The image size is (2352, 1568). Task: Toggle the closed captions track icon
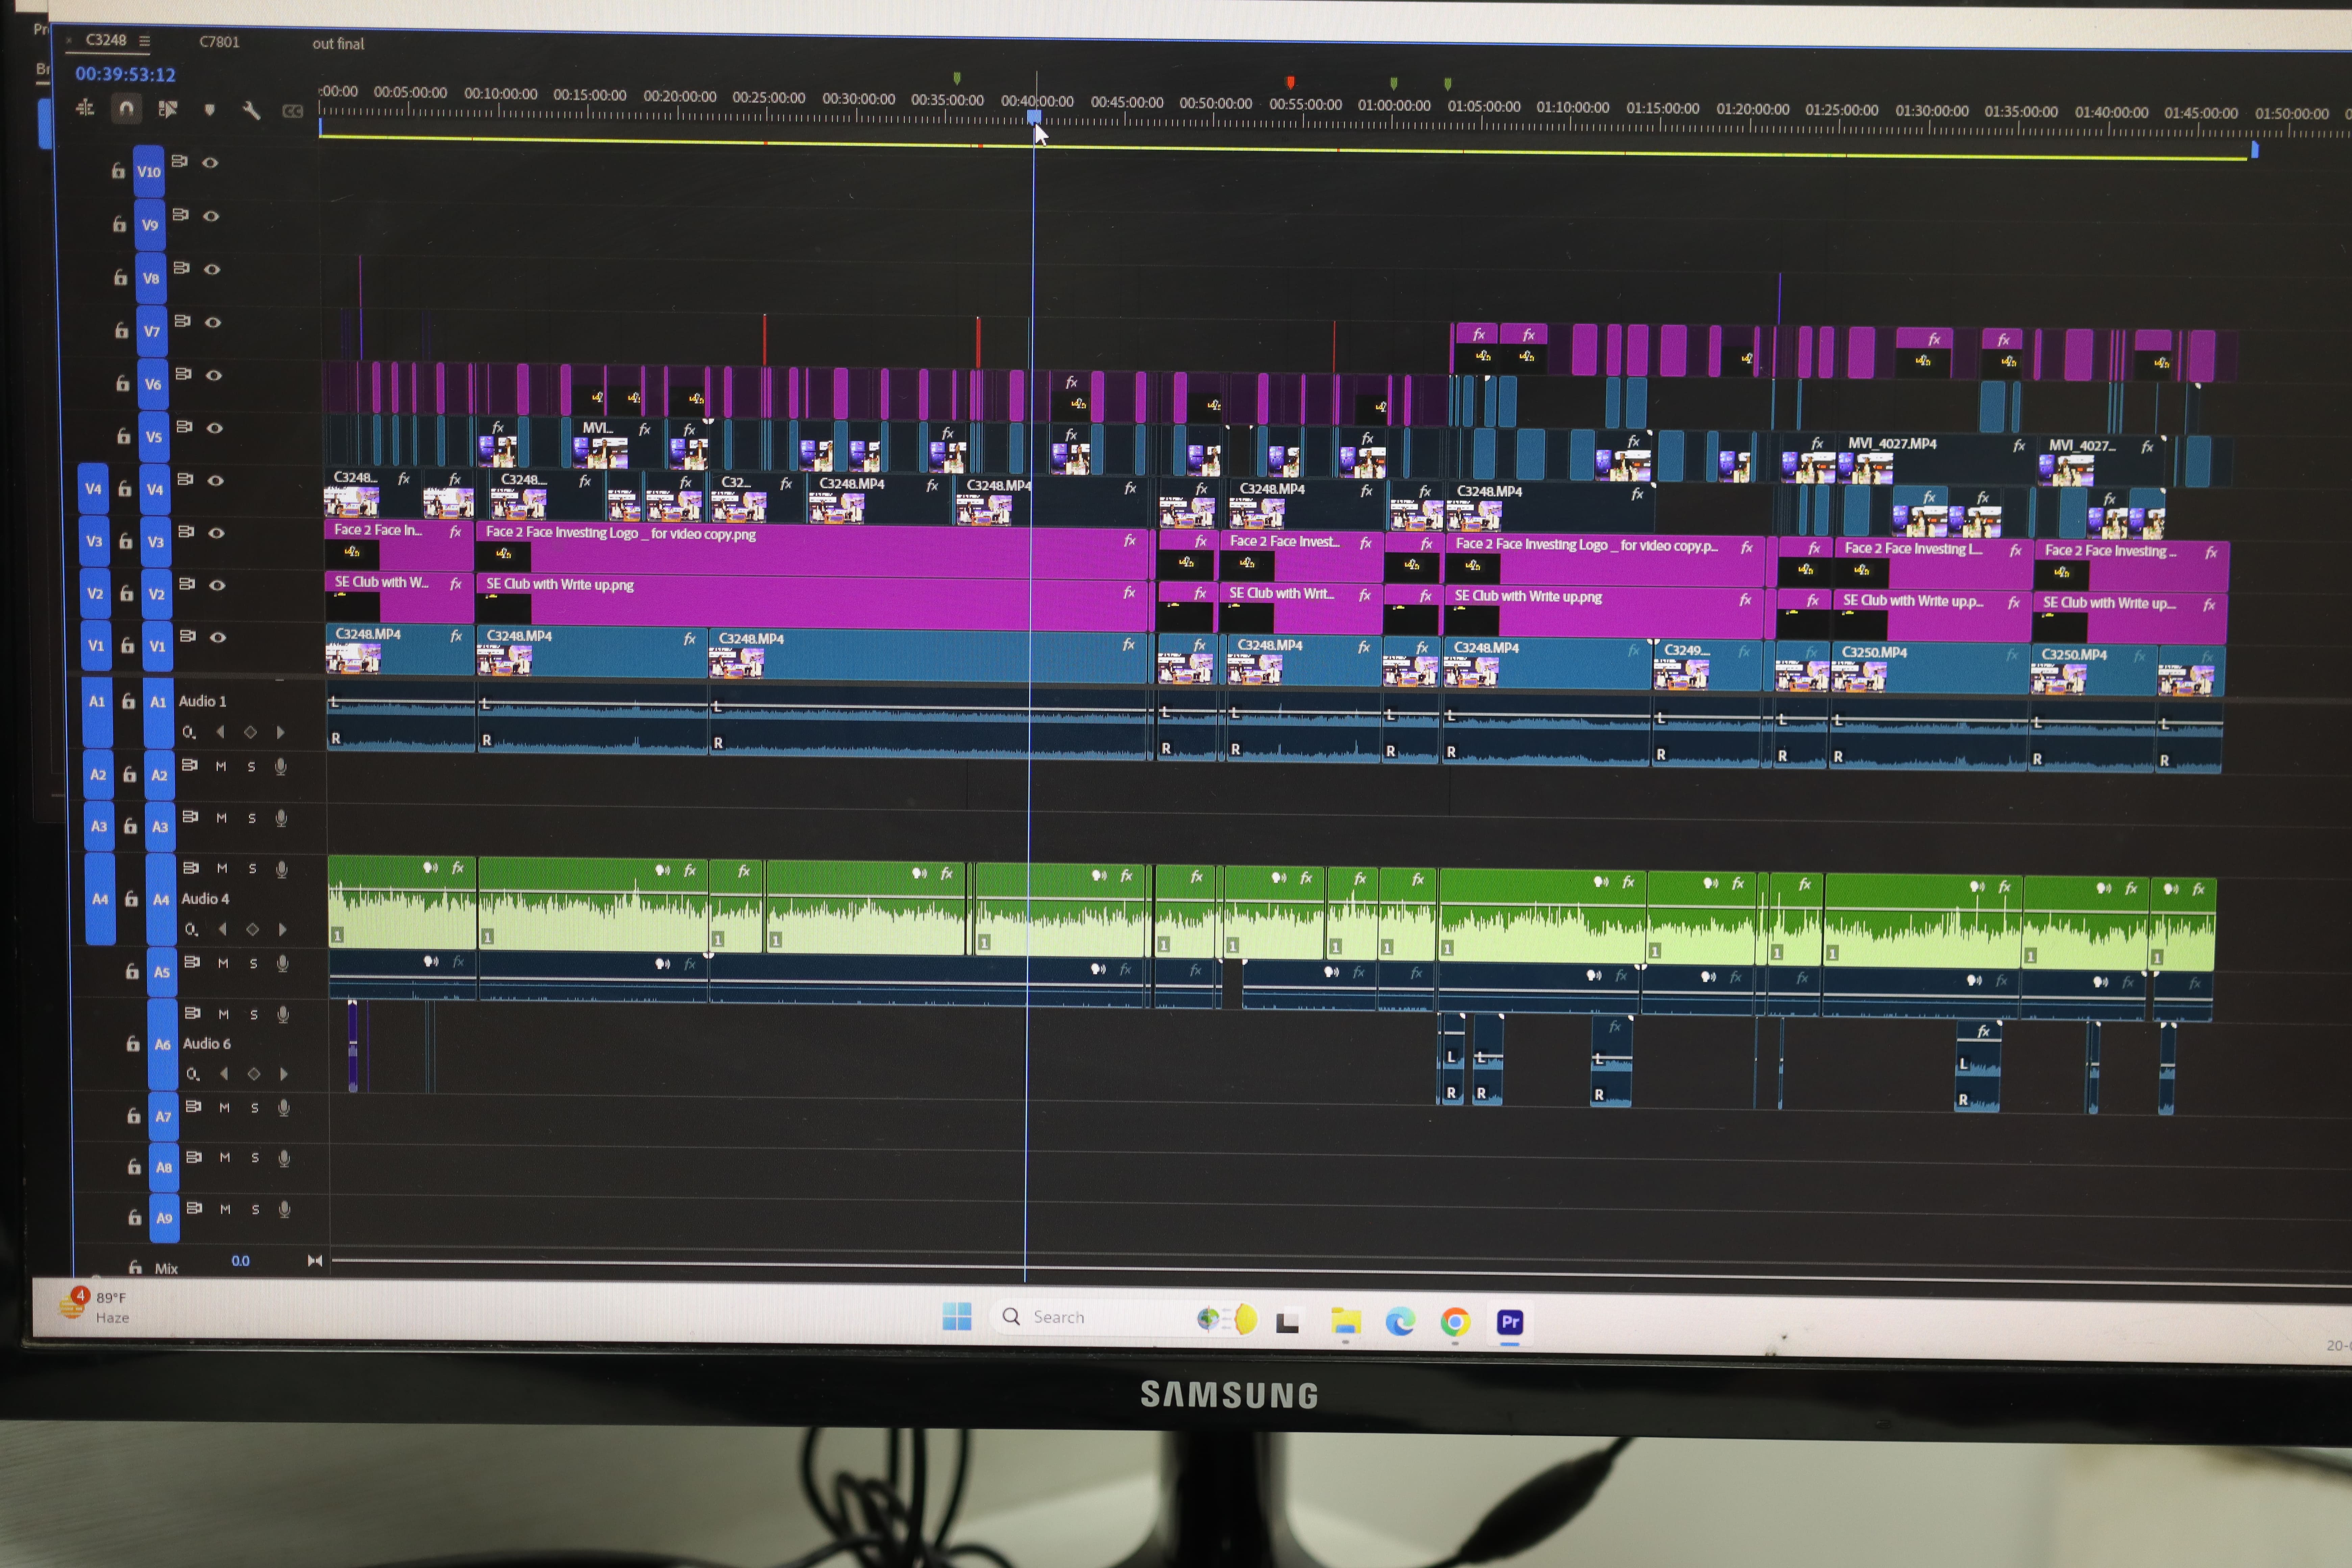click(x=292, y=111)
